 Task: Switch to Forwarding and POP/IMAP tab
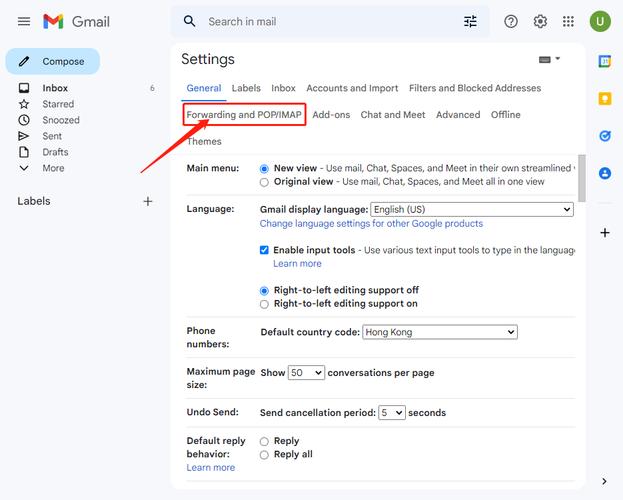(x=244, y=115)
